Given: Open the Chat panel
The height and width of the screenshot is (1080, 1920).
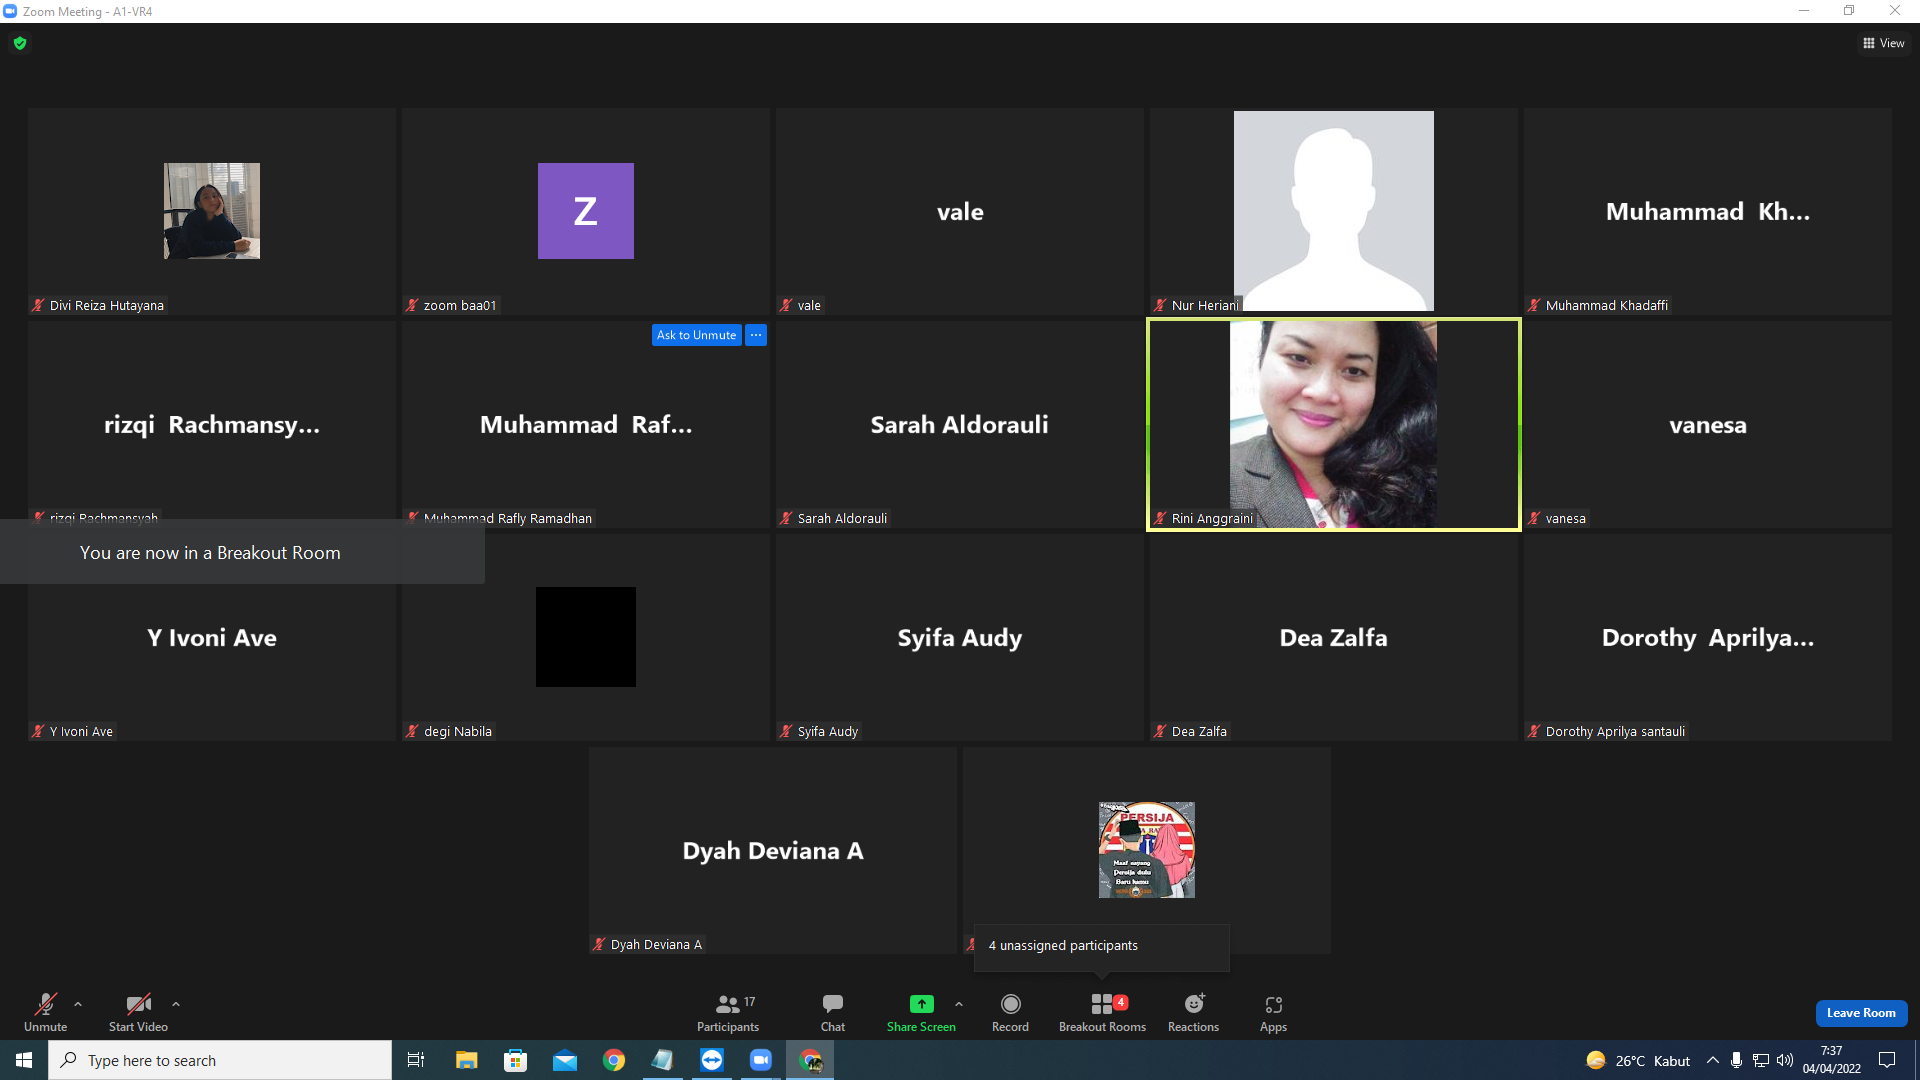Looking at the screenshot, I should [x=832, y=1012].
